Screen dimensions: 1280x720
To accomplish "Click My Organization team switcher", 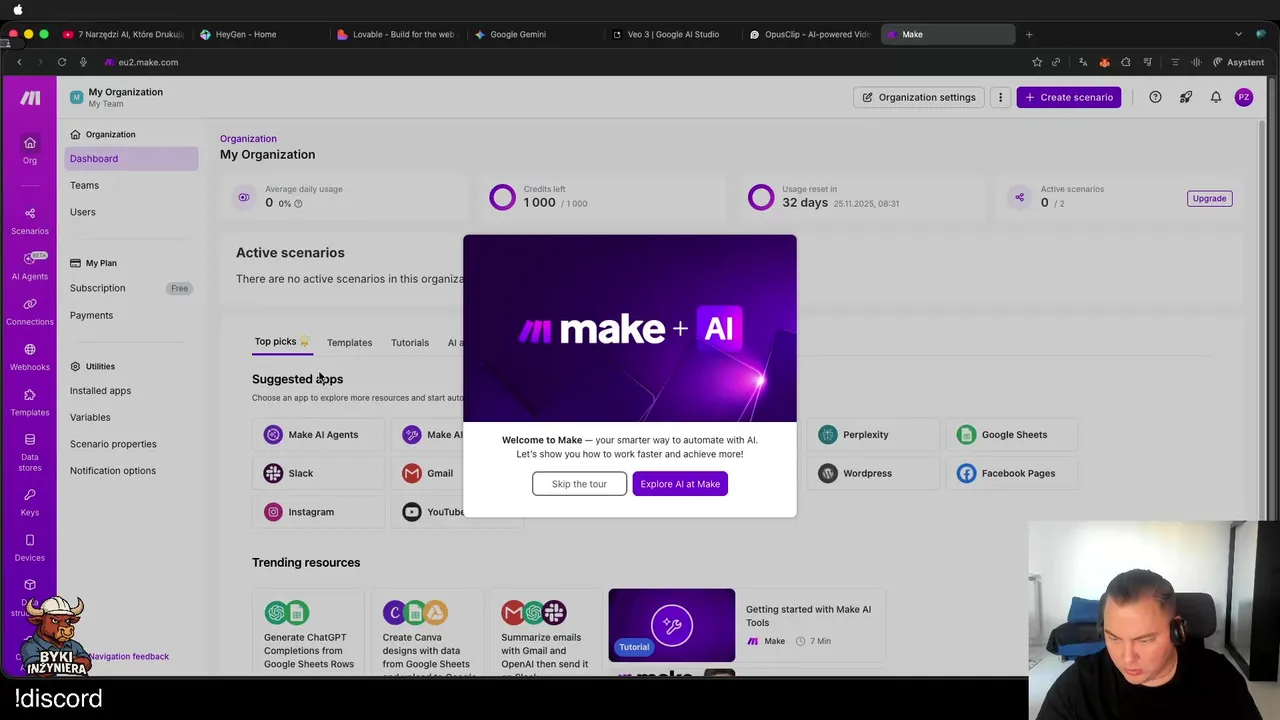I will tap(116, 97).
